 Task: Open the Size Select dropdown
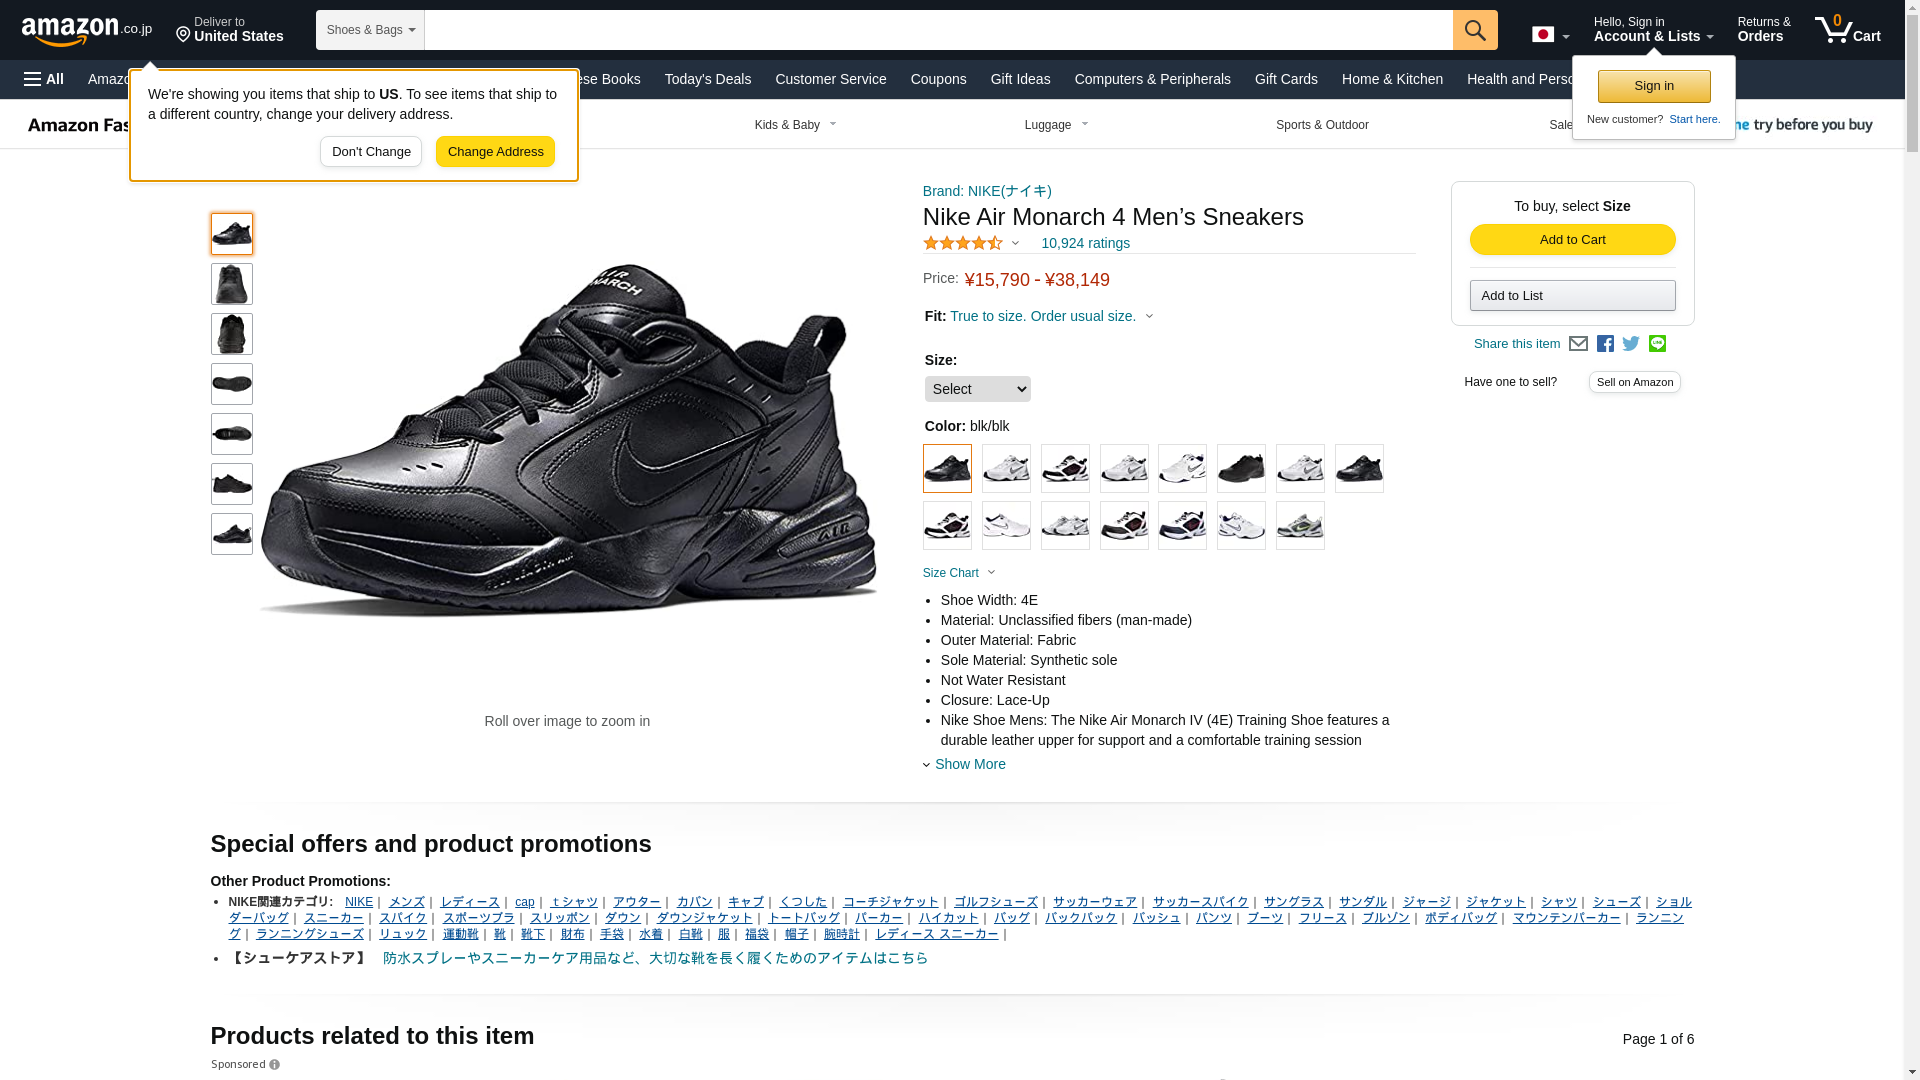977,389
